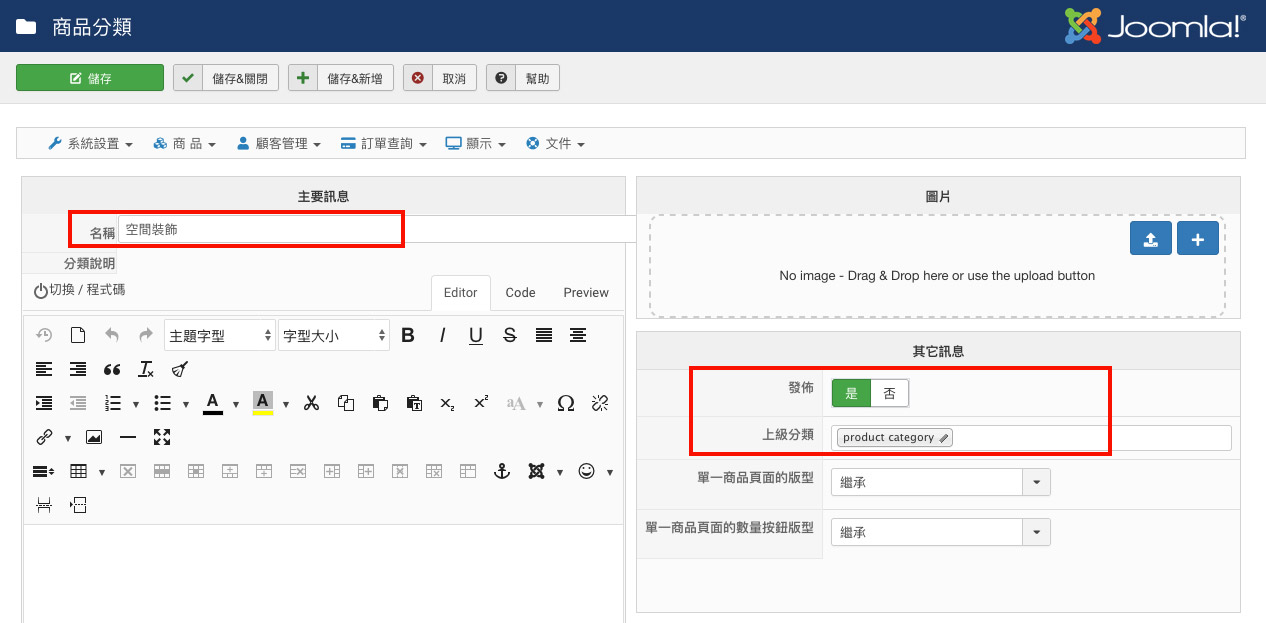The image size is (1266, 623).
Task: Select the Cut (scissors) icon
Action: (311, 403)
